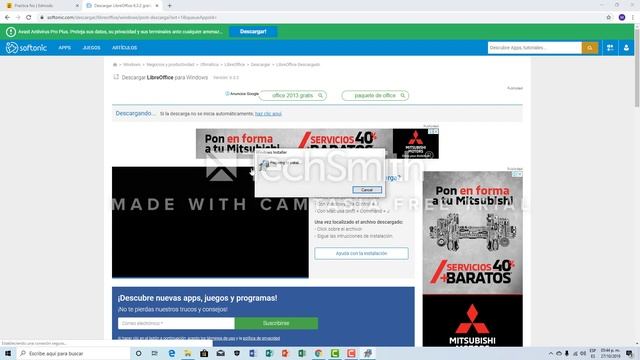Screen dimensions: 640x360
Task: Click the green Suscribirme button
Action: [276, 323]
